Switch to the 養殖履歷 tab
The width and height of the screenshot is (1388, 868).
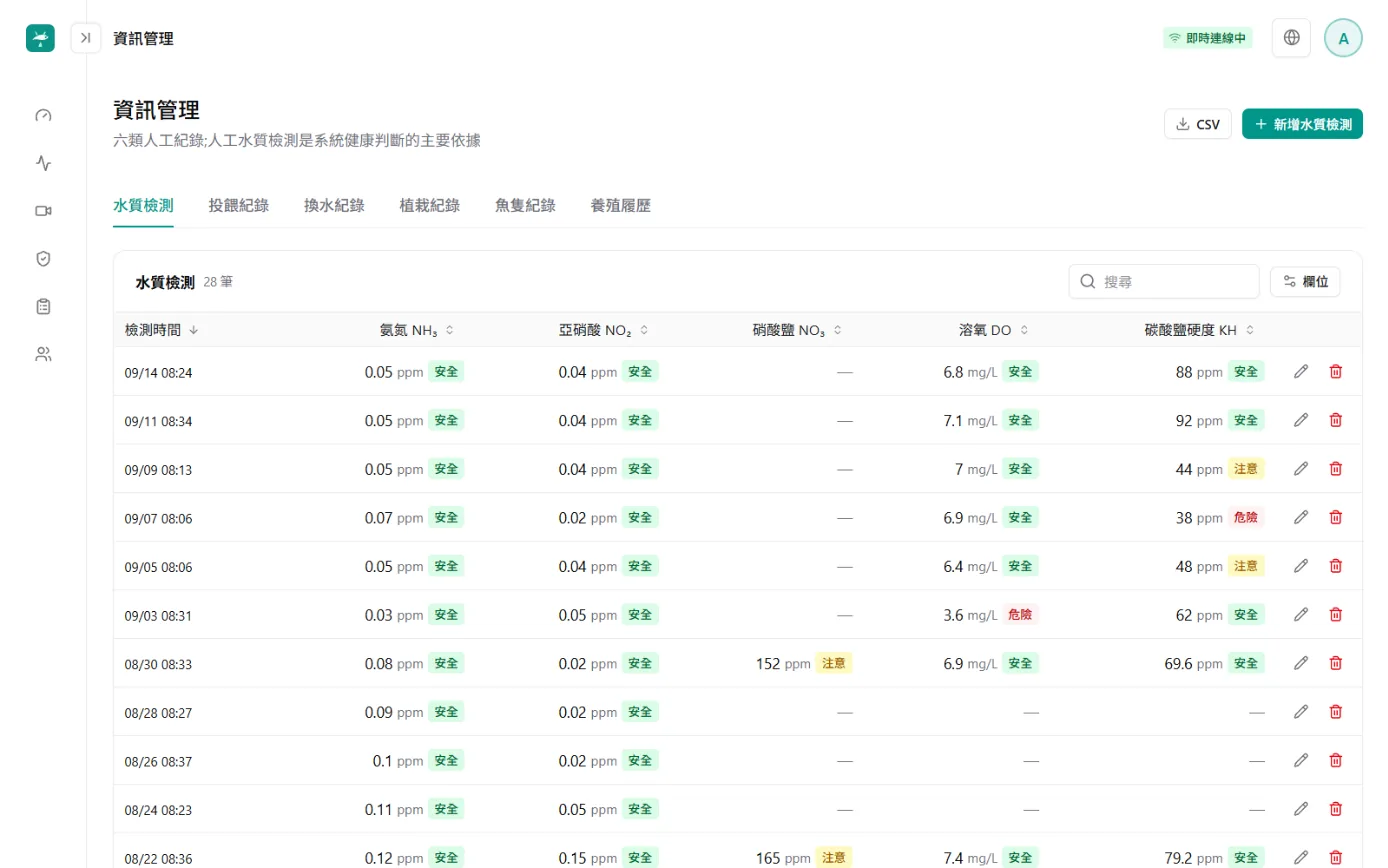click(621, 206)
